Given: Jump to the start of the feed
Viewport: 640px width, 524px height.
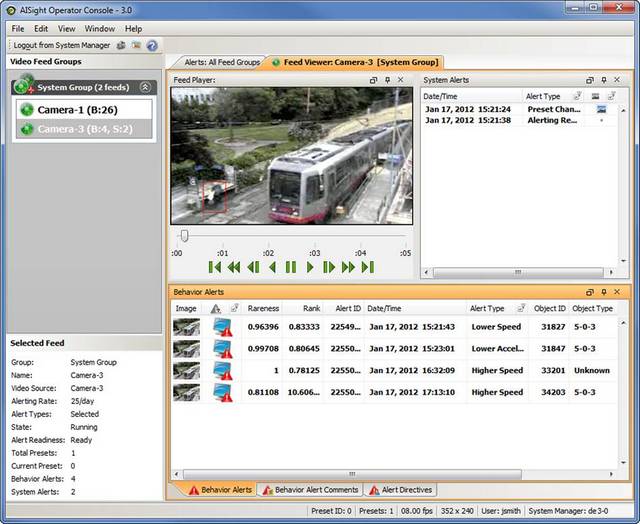Looking at the screenshot, I should (x=214, y=267).
